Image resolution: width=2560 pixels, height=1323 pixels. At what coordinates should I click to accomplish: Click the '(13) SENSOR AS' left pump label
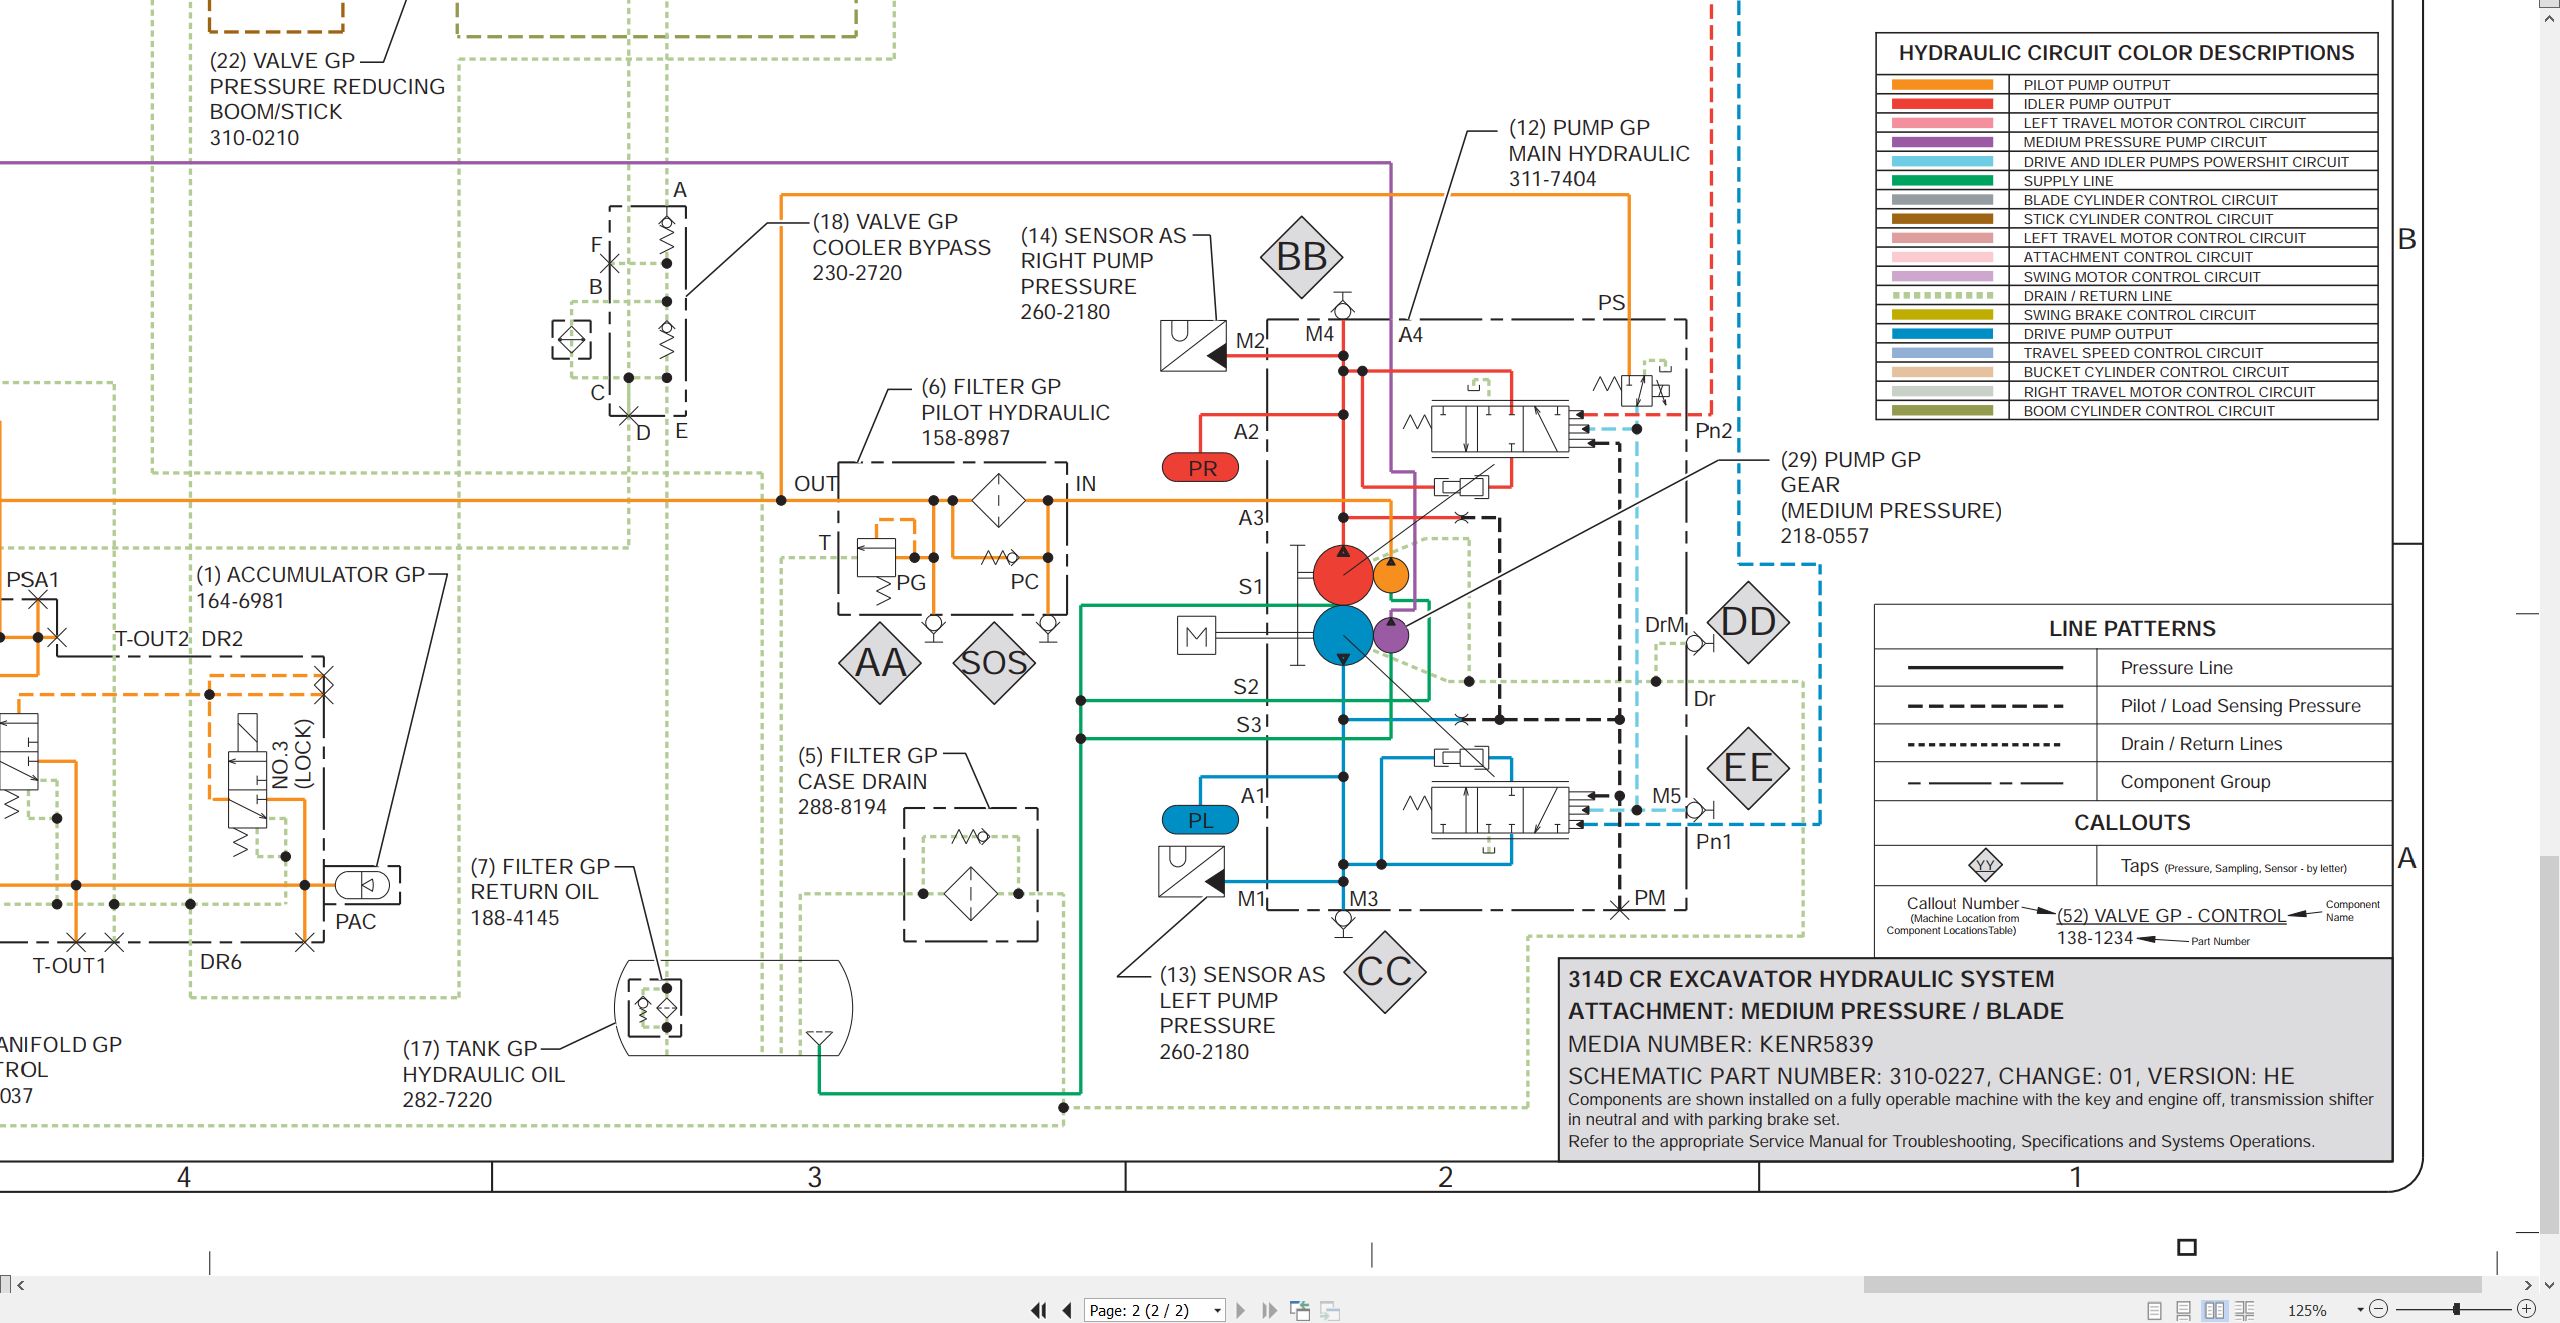click(x=1242, y=975)
